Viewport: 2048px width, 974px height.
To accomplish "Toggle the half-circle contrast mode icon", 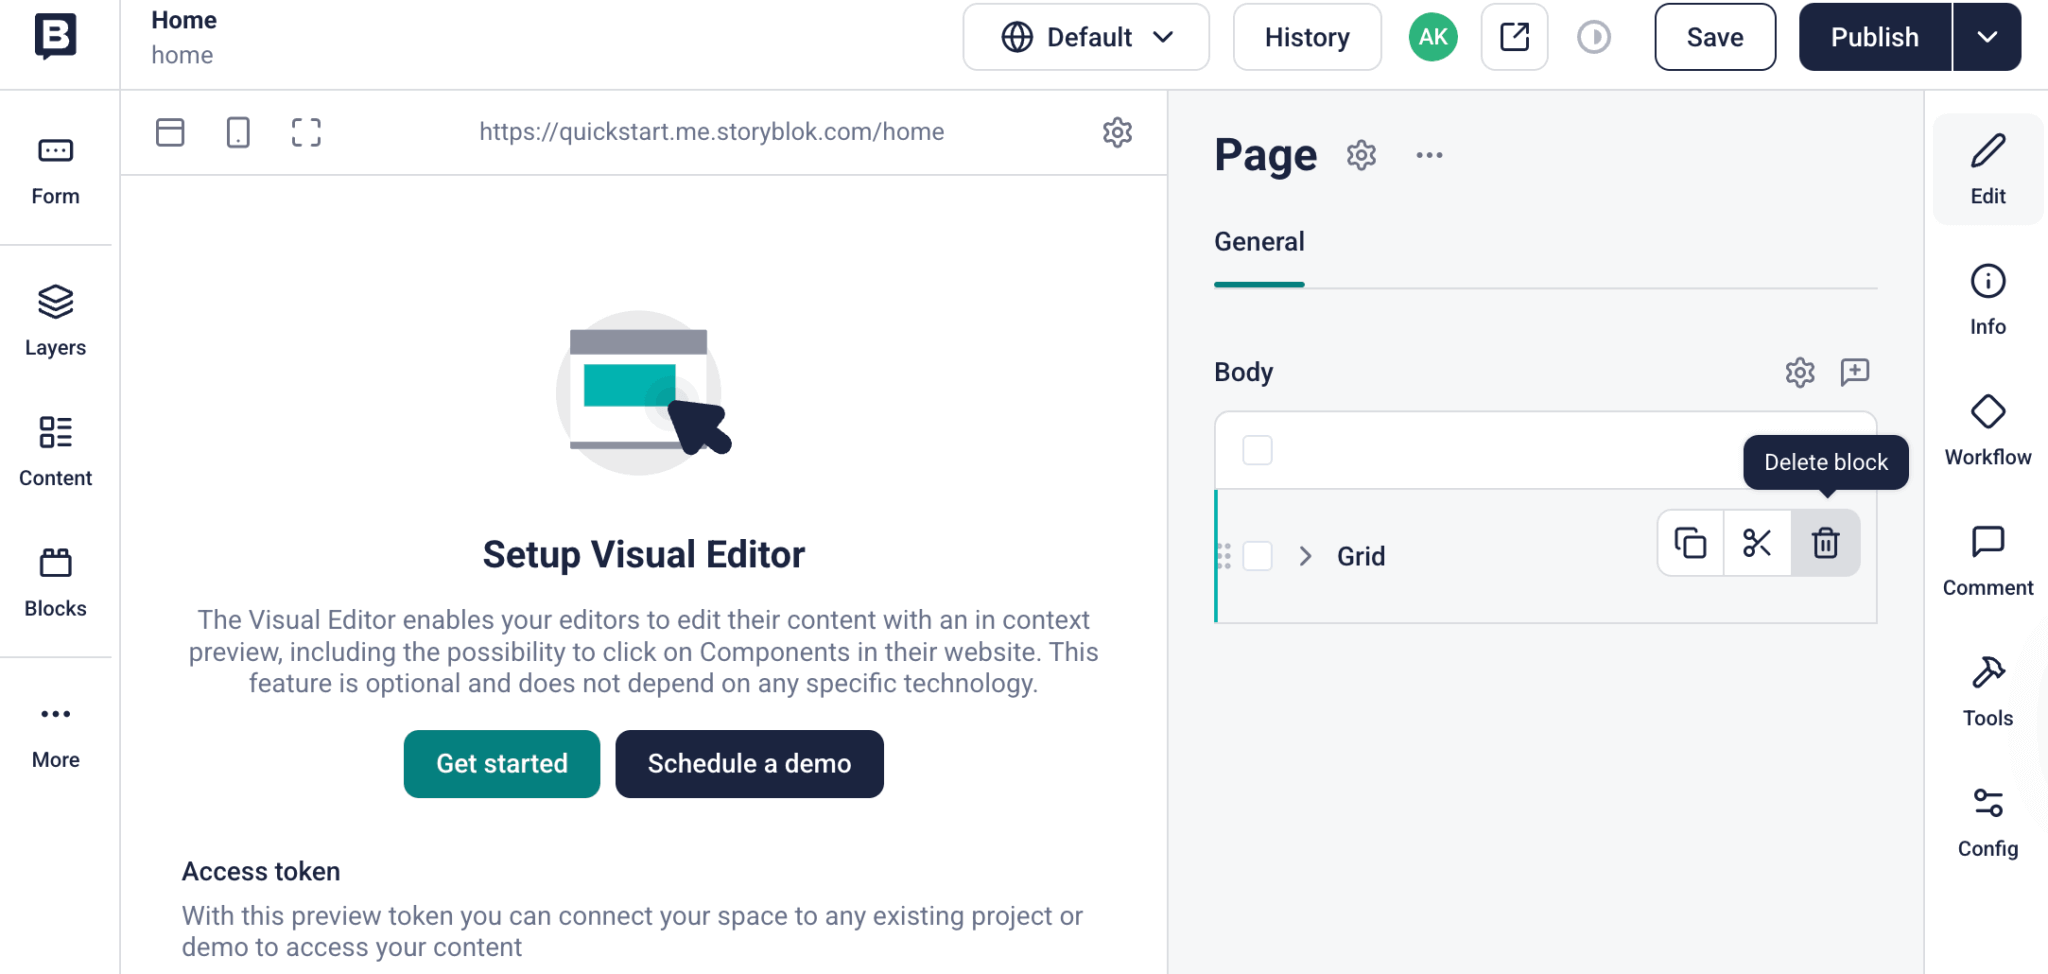I will [x=1593, y=37].
